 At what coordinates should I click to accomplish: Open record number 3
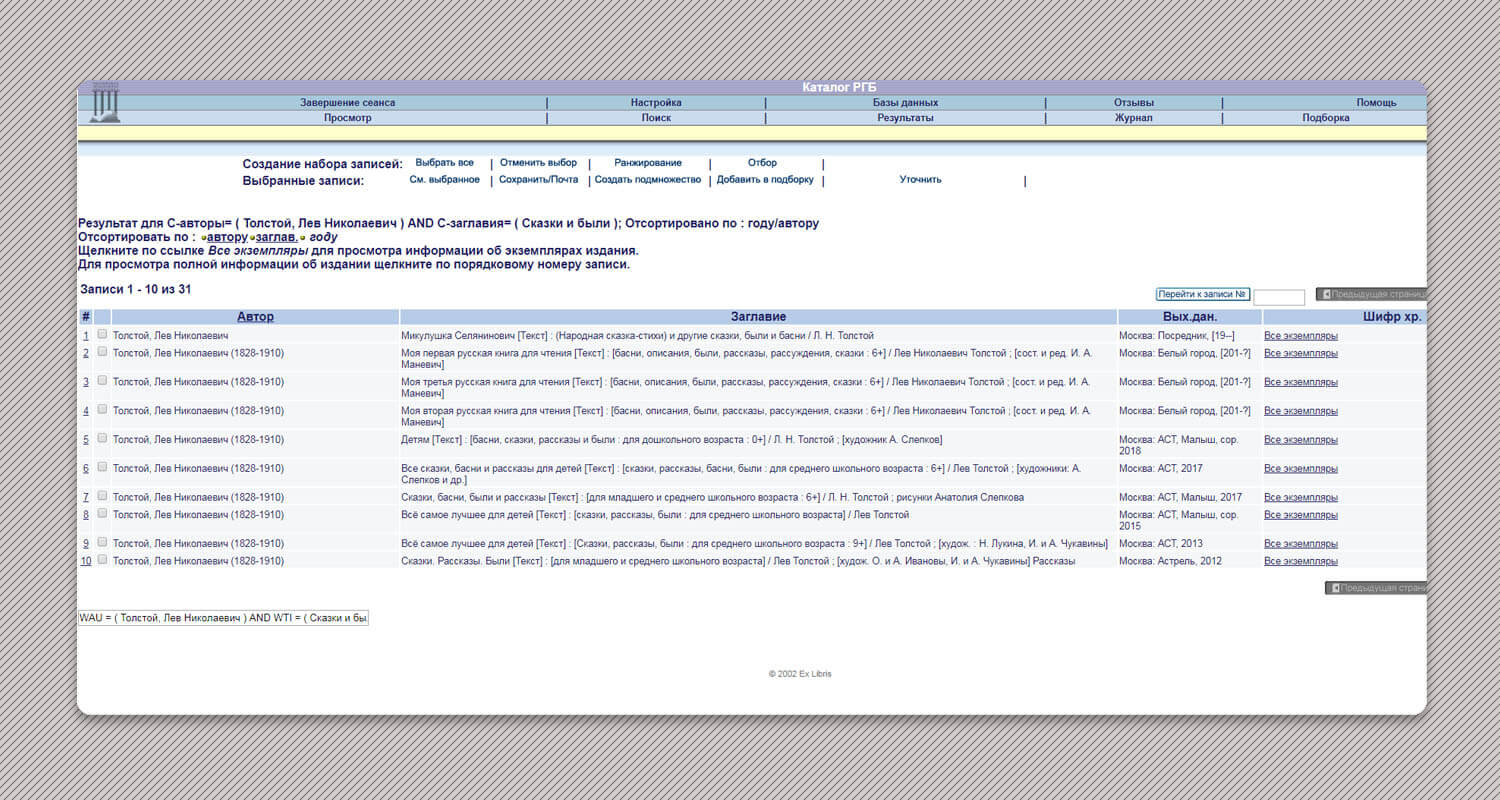pyautogui.click(x=86, y=382)
